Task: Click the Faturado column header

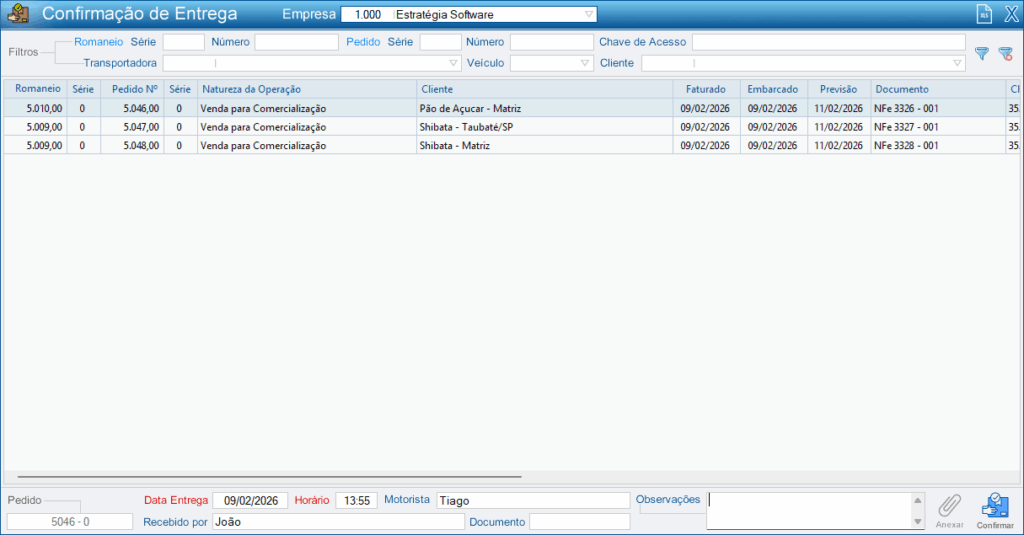Action: pyautogui.click(x=706, y=89)
